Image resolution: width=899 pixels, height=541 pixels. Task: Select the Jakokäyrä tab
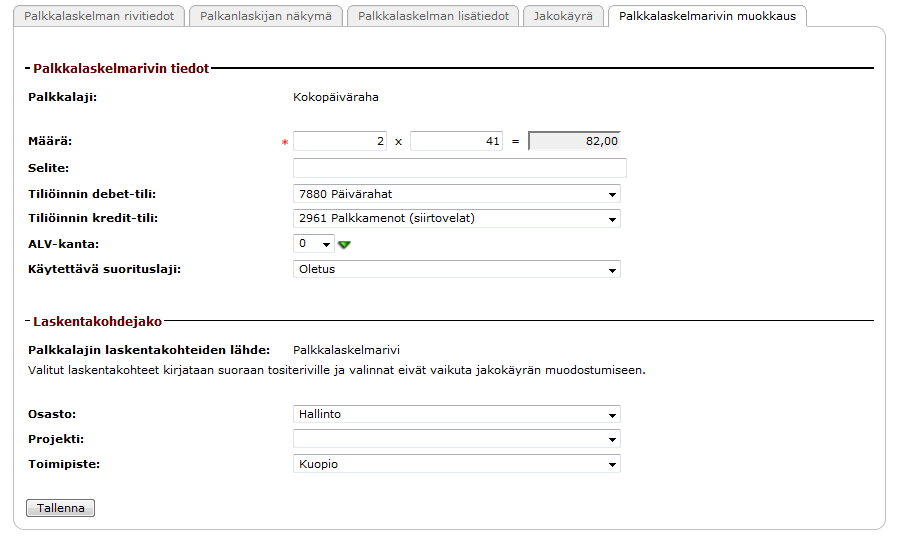[563, 16]
